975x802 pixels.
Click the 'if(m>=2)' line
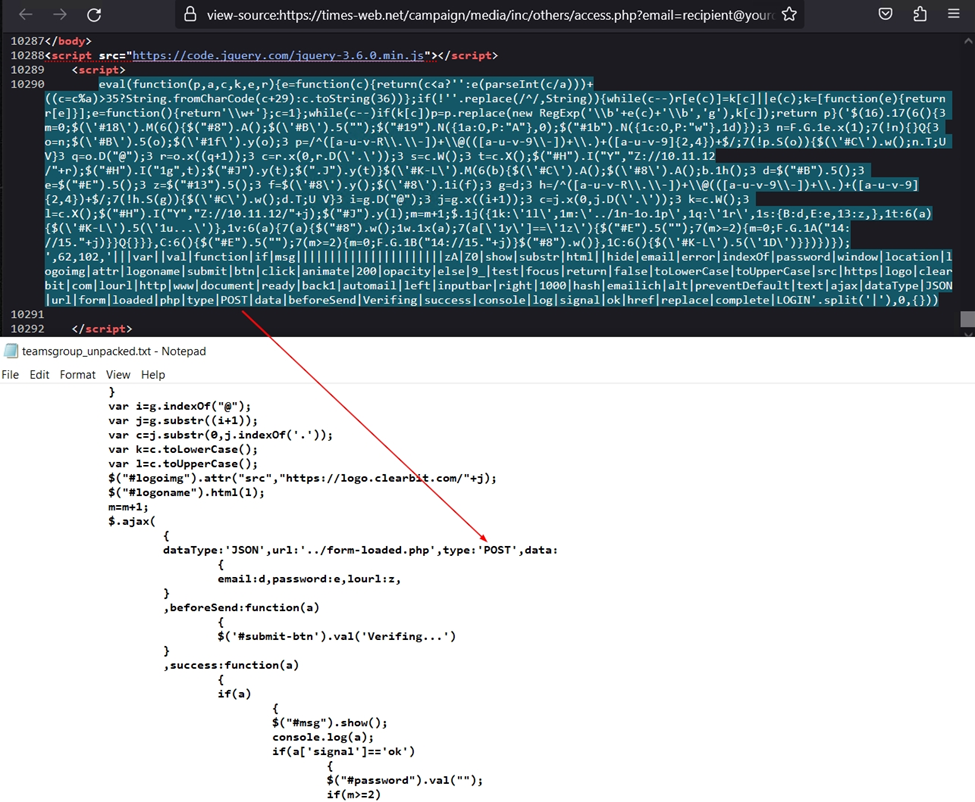click(x=353, y=795)
